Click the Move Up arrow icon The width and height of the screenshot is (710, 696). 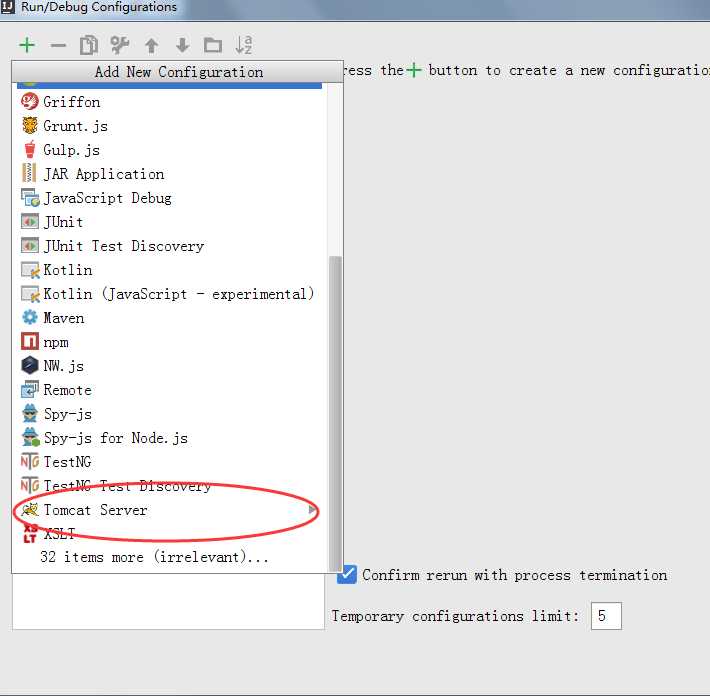click(151, 45)
